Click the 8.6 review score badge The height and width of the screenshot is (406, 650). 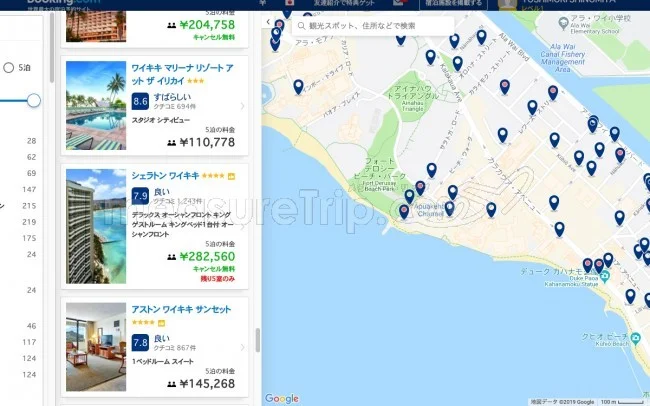coord(140,101)
